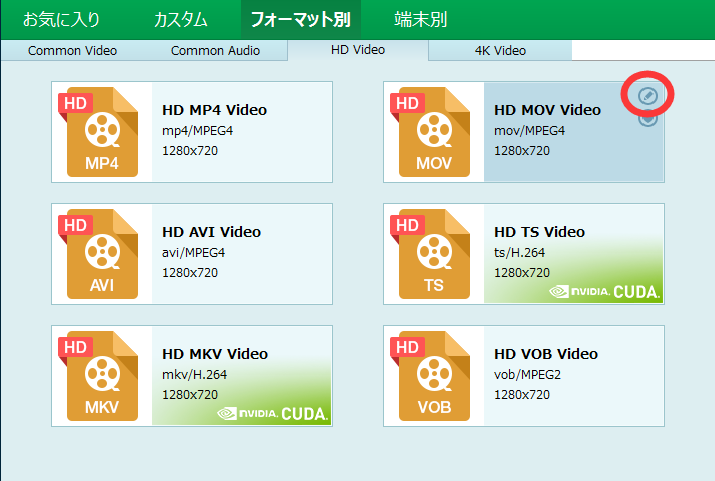This screenshot has height=481, width=715.
Task: Click the mov/MPEG4 codec text
Action: click(529, 131)
